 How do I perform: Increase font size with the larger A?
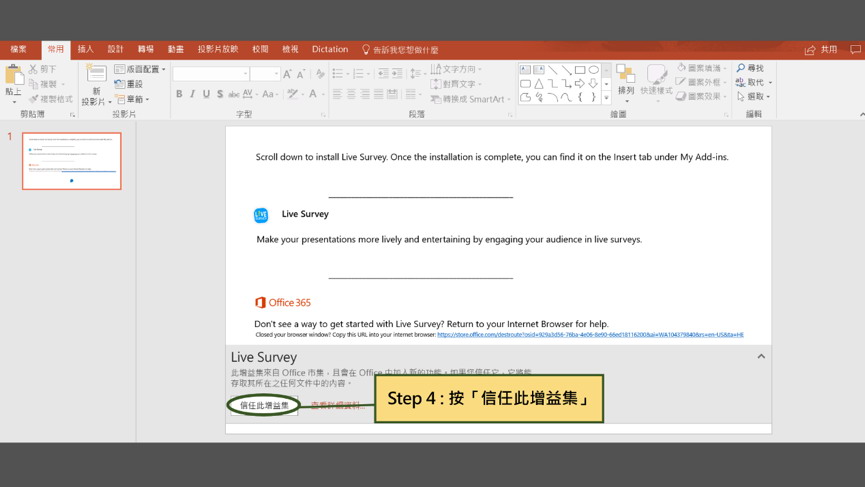[x=287, y=74]
